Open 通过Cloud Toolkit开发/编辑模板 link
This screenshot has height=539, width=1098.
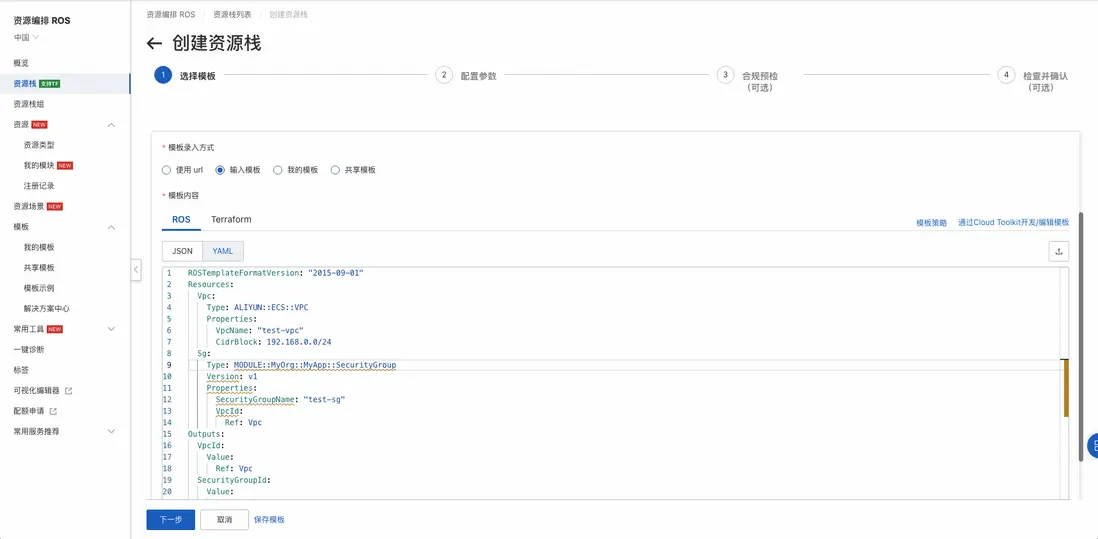(x=1013, y=223)
